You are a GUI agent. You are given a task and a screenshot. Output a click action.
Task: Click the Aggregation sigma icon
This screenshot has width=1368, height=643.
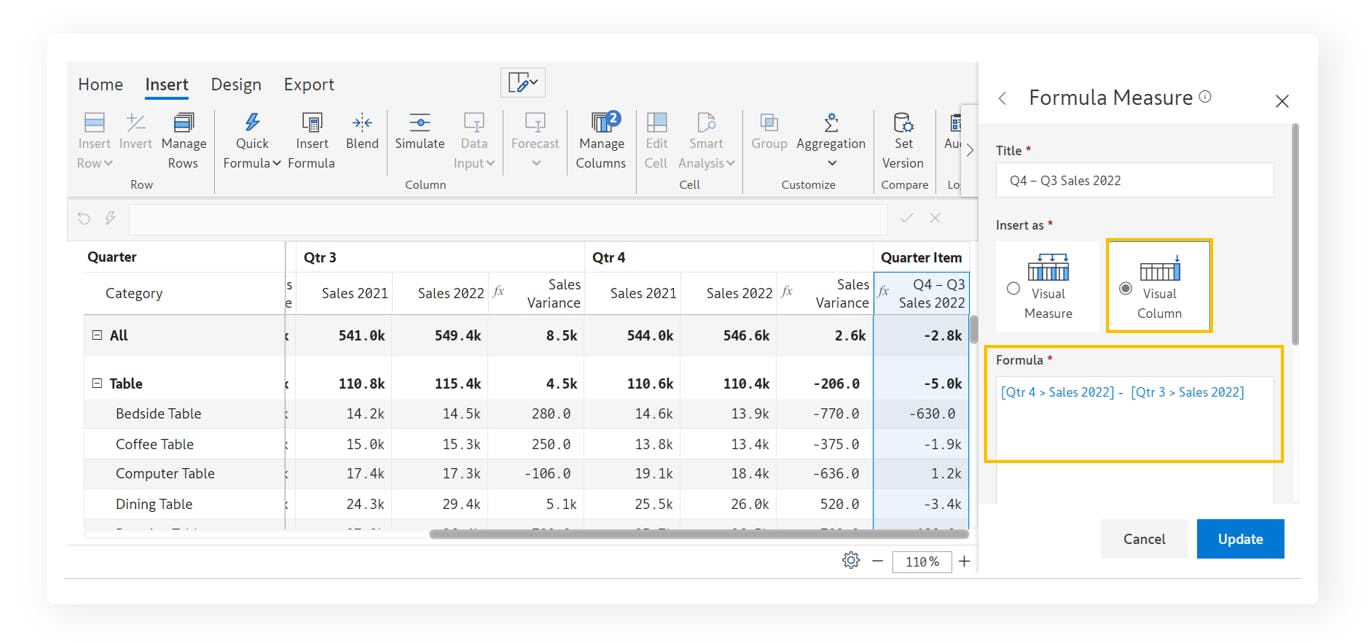[831, 122]
